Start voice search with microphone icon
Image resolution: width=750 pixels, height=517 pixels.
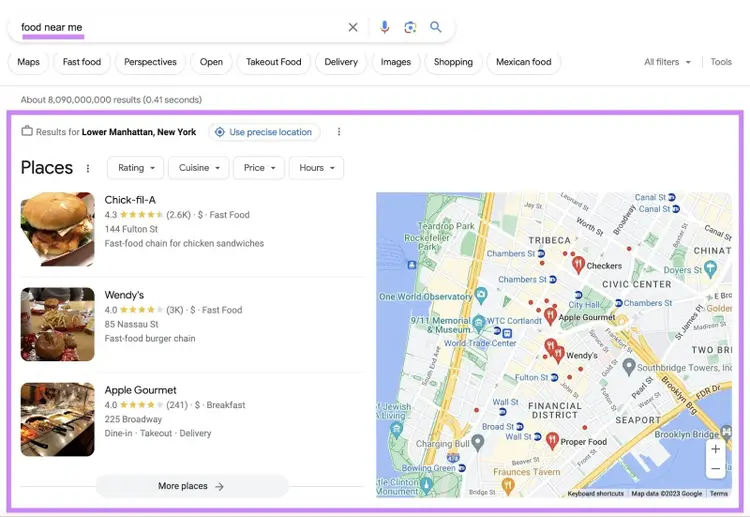pyautogui.click(x=384, y=27)
